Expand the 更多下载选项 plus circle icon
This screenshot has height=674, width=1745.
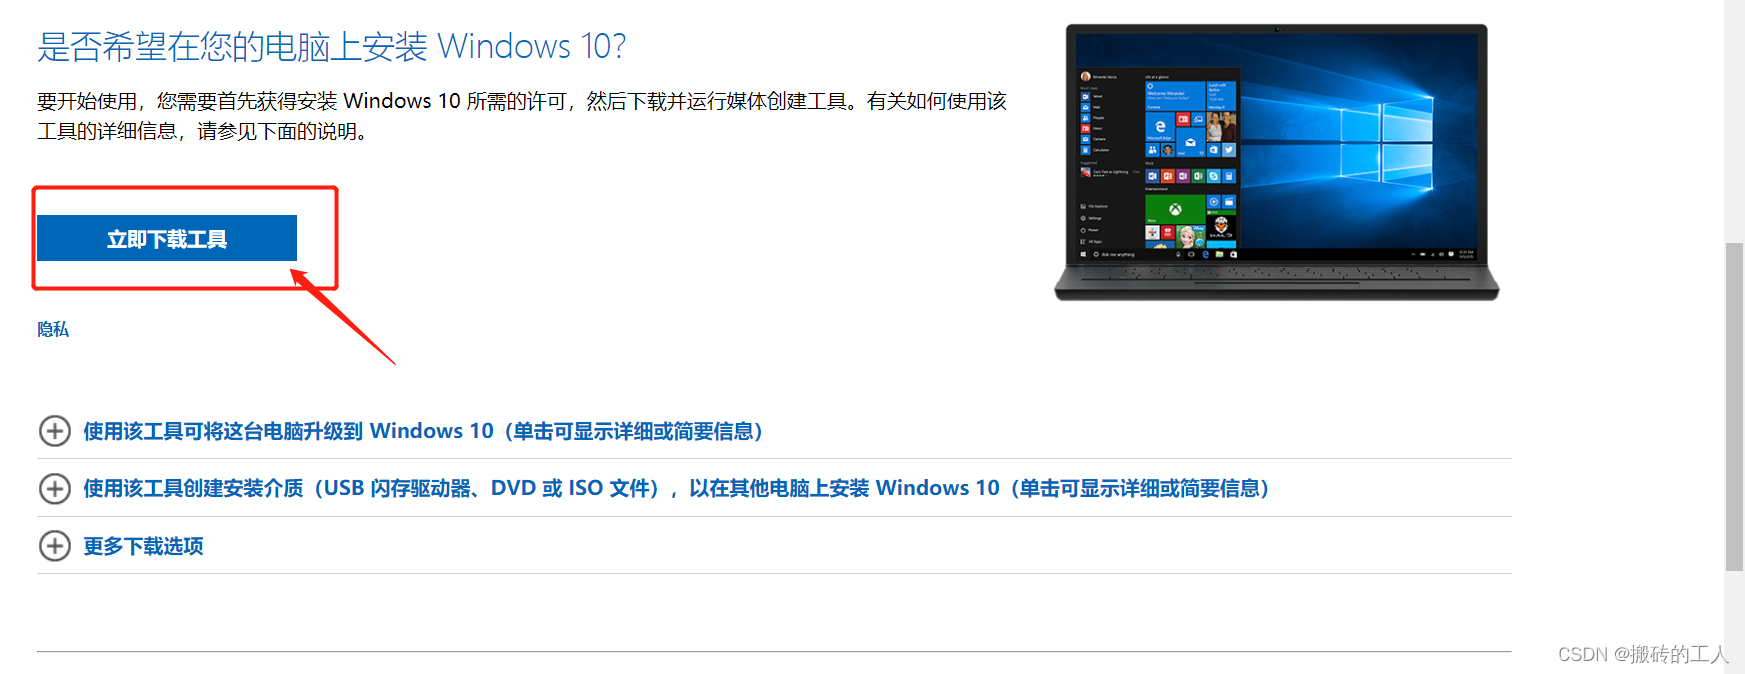click(x=54, y=546)
